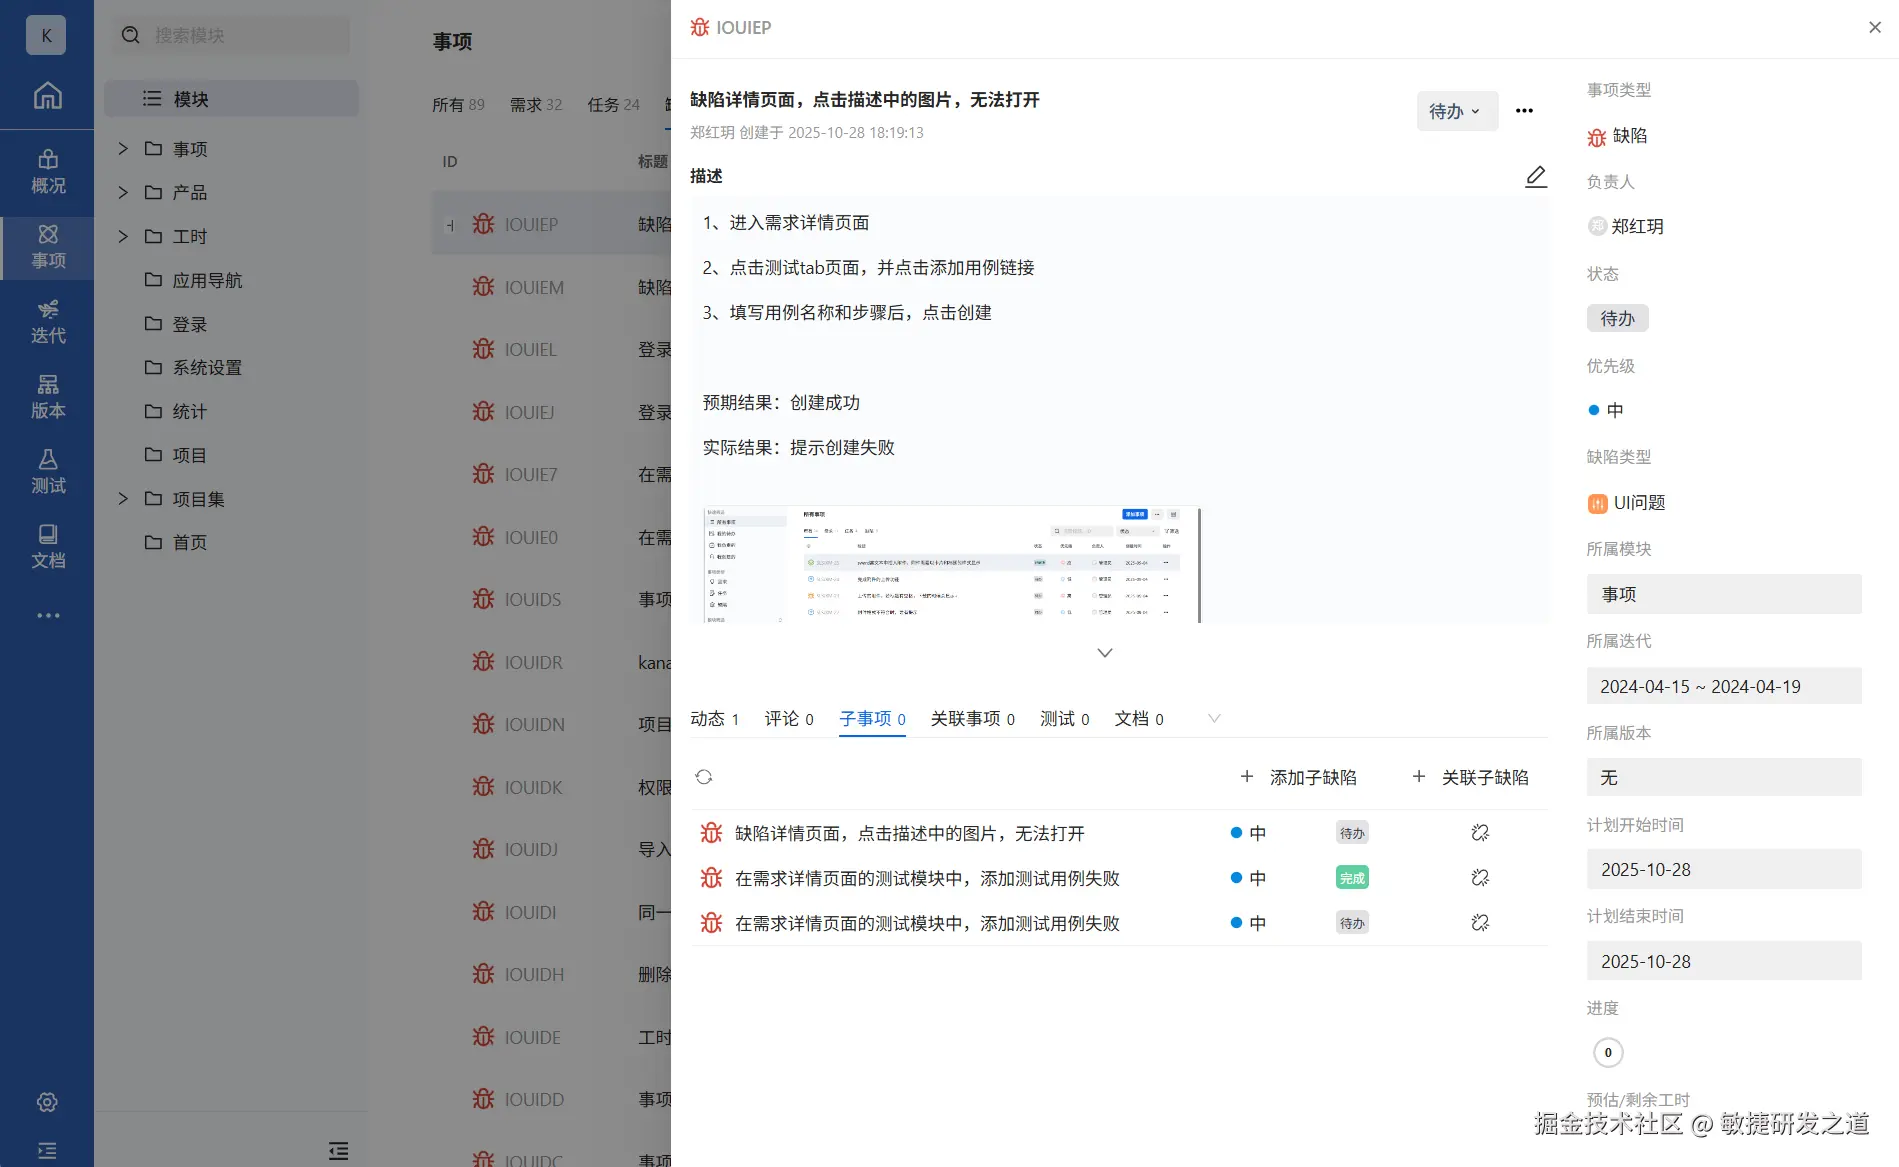Switch to the 关联事项 tab
Screen dimensions: 1899x1167
click(x=972, y=719)
